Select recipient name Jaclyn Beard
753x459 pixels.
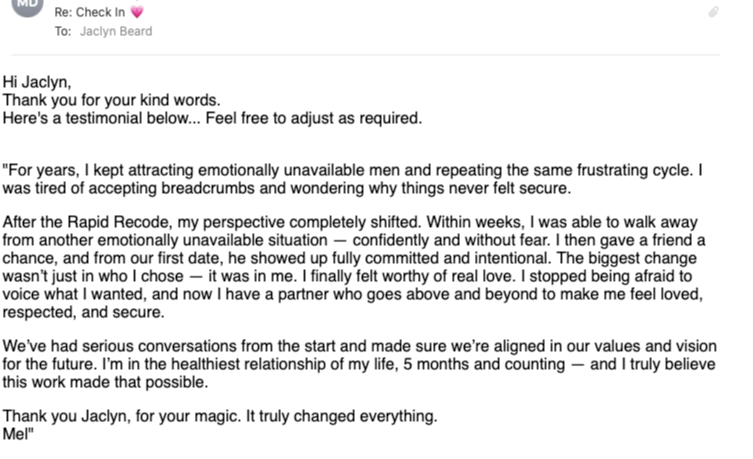116,31
